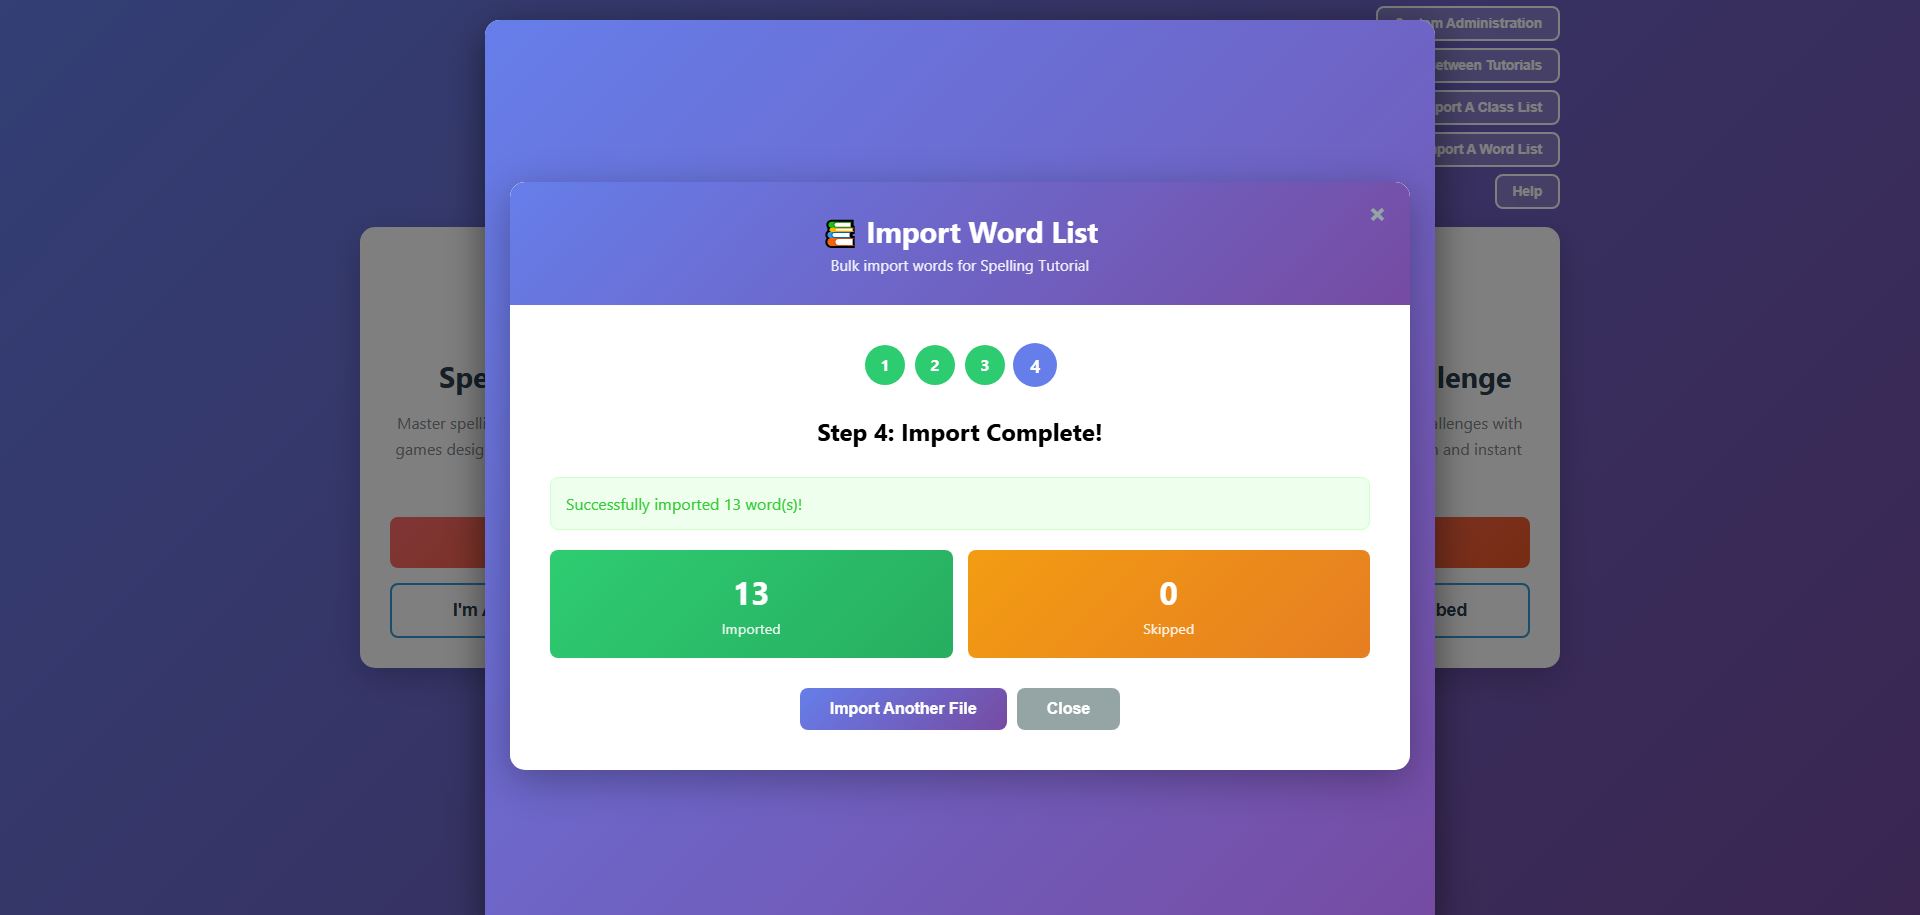Viewport: 1920px width, 915px height.
Task: Click the step 3 circle indicator
Action: (x=984, y=365)
